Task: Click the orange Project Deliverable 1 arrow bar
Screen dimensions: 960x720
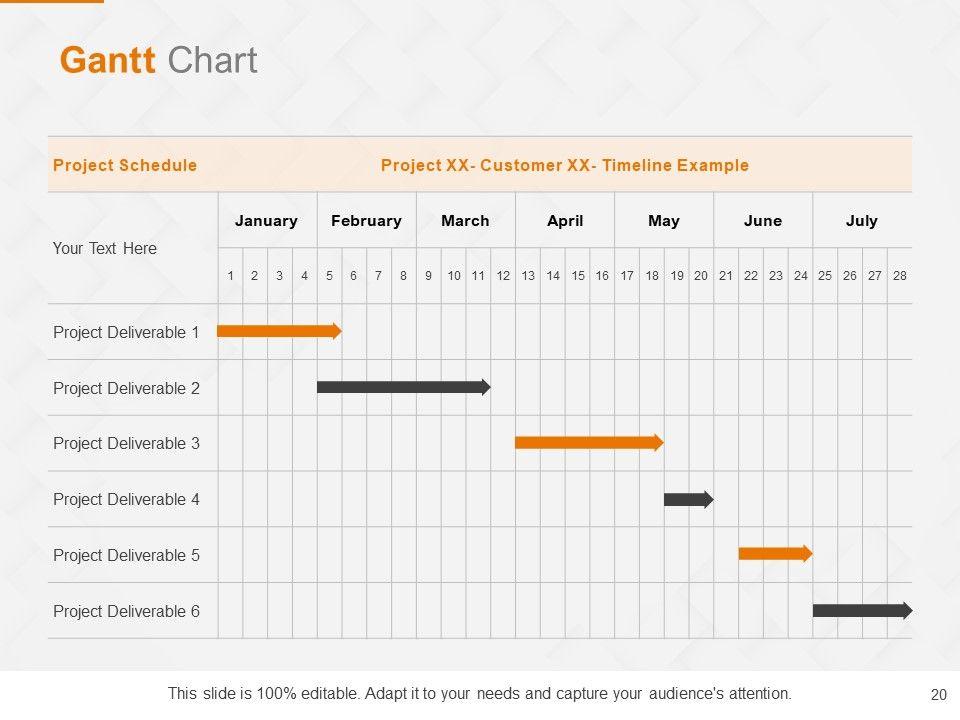Action: point(278,332)
